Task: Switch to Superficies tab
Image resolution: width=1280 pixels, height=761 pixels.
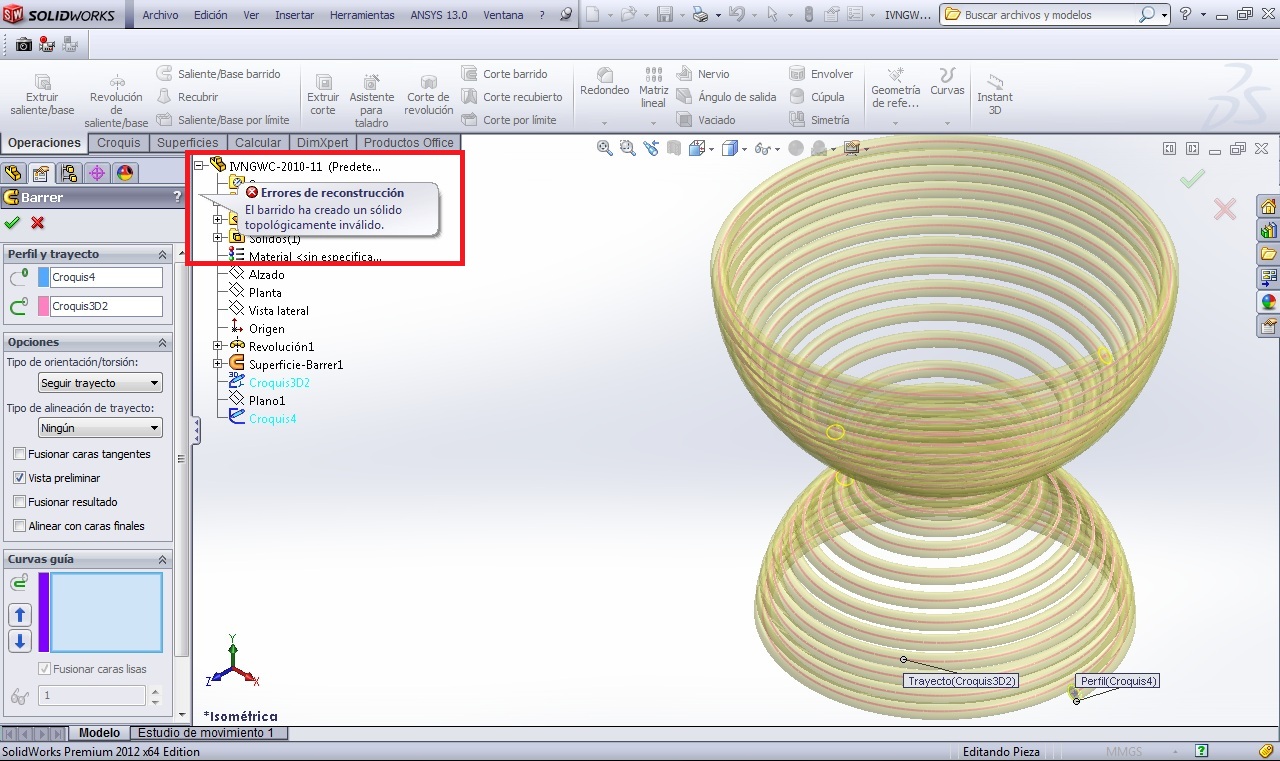Action: pyautogui.click(x=188, y=143)
